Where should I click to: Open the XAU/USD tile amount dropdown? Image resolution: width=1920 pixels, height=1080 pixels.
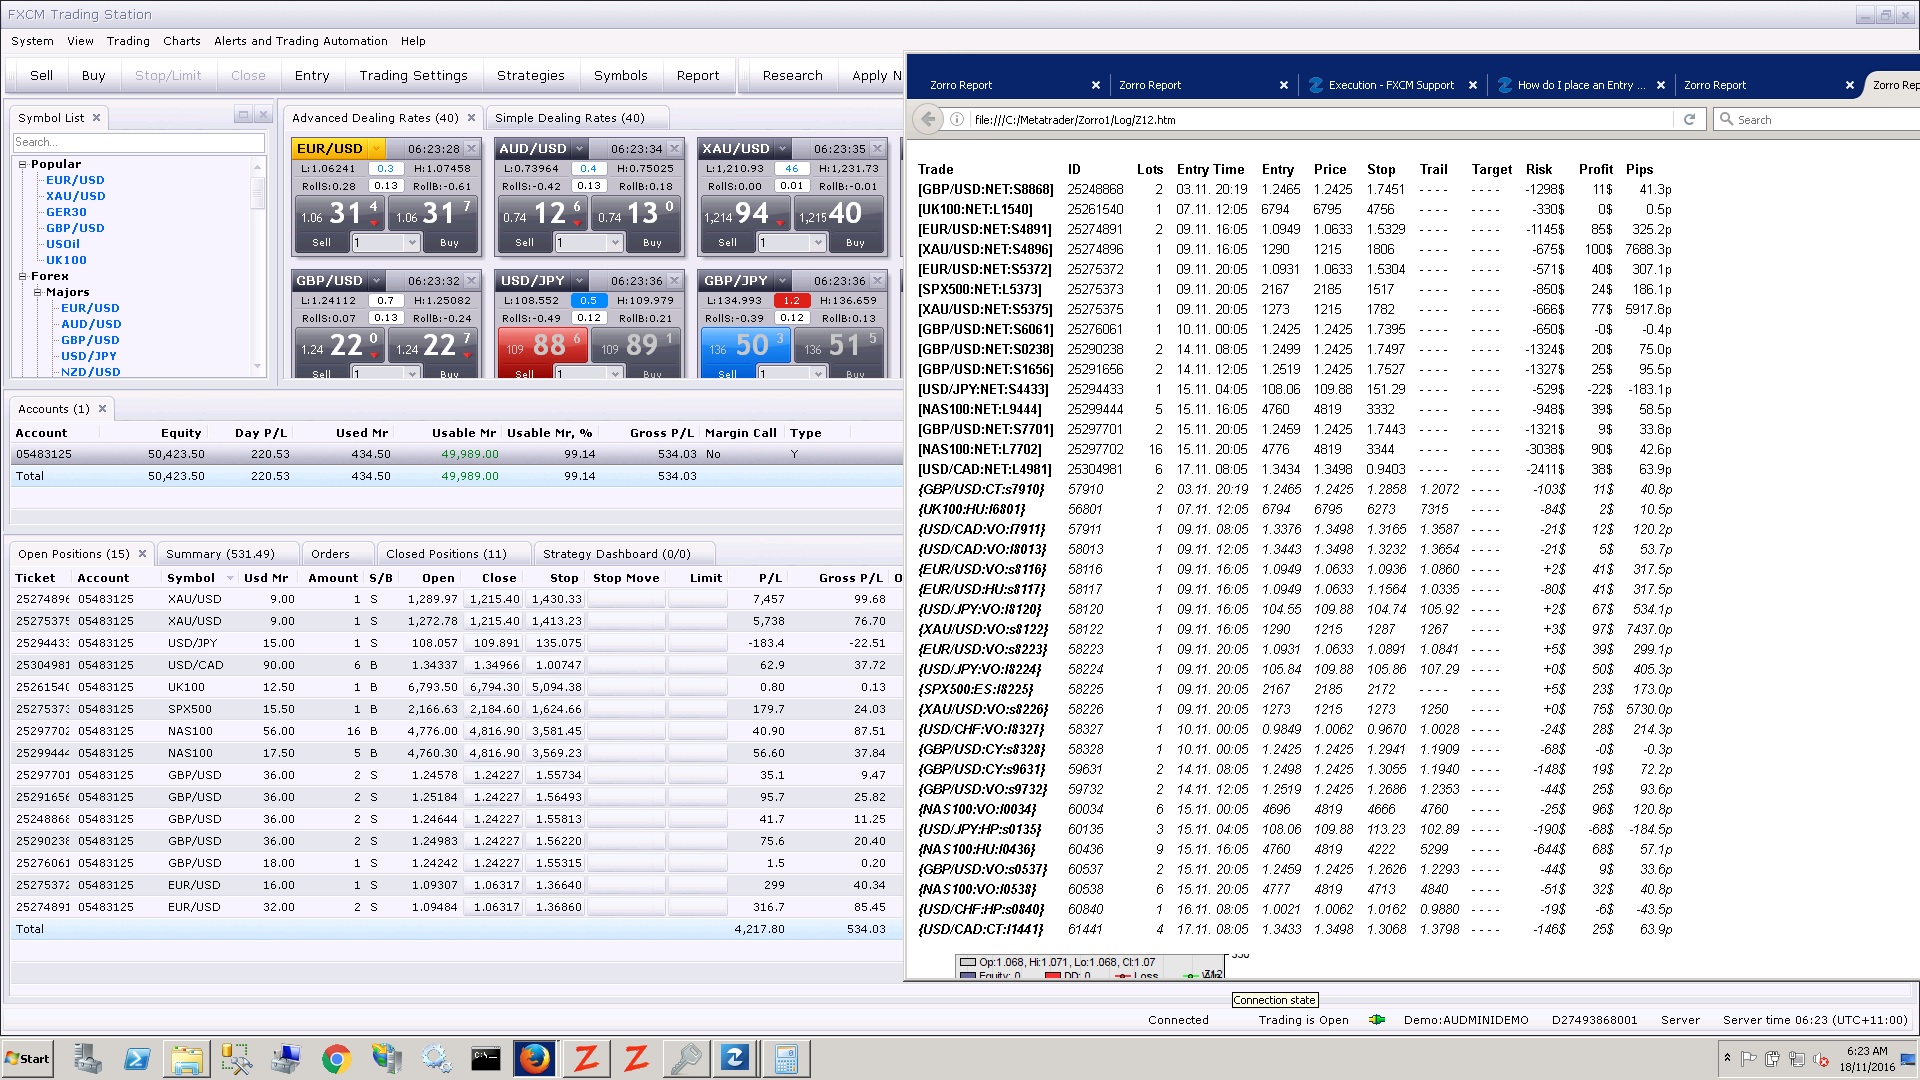click(818, 242)
